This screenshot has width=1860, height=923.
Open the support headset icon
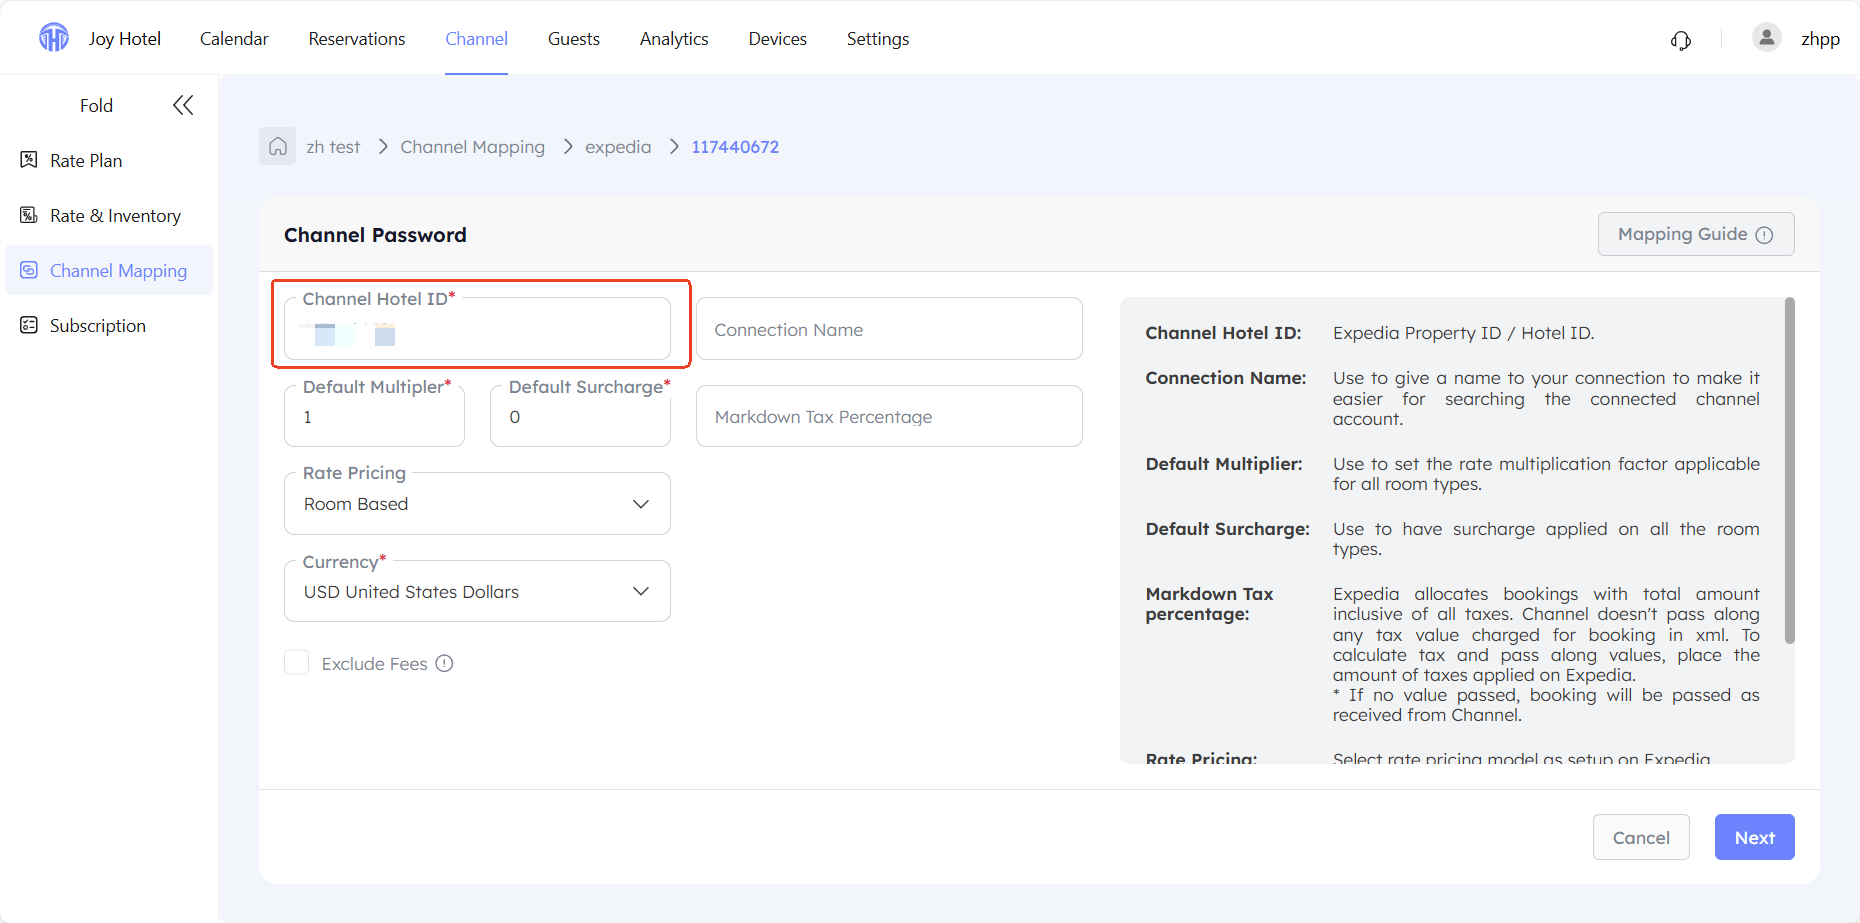click(x=1681, y=40)
